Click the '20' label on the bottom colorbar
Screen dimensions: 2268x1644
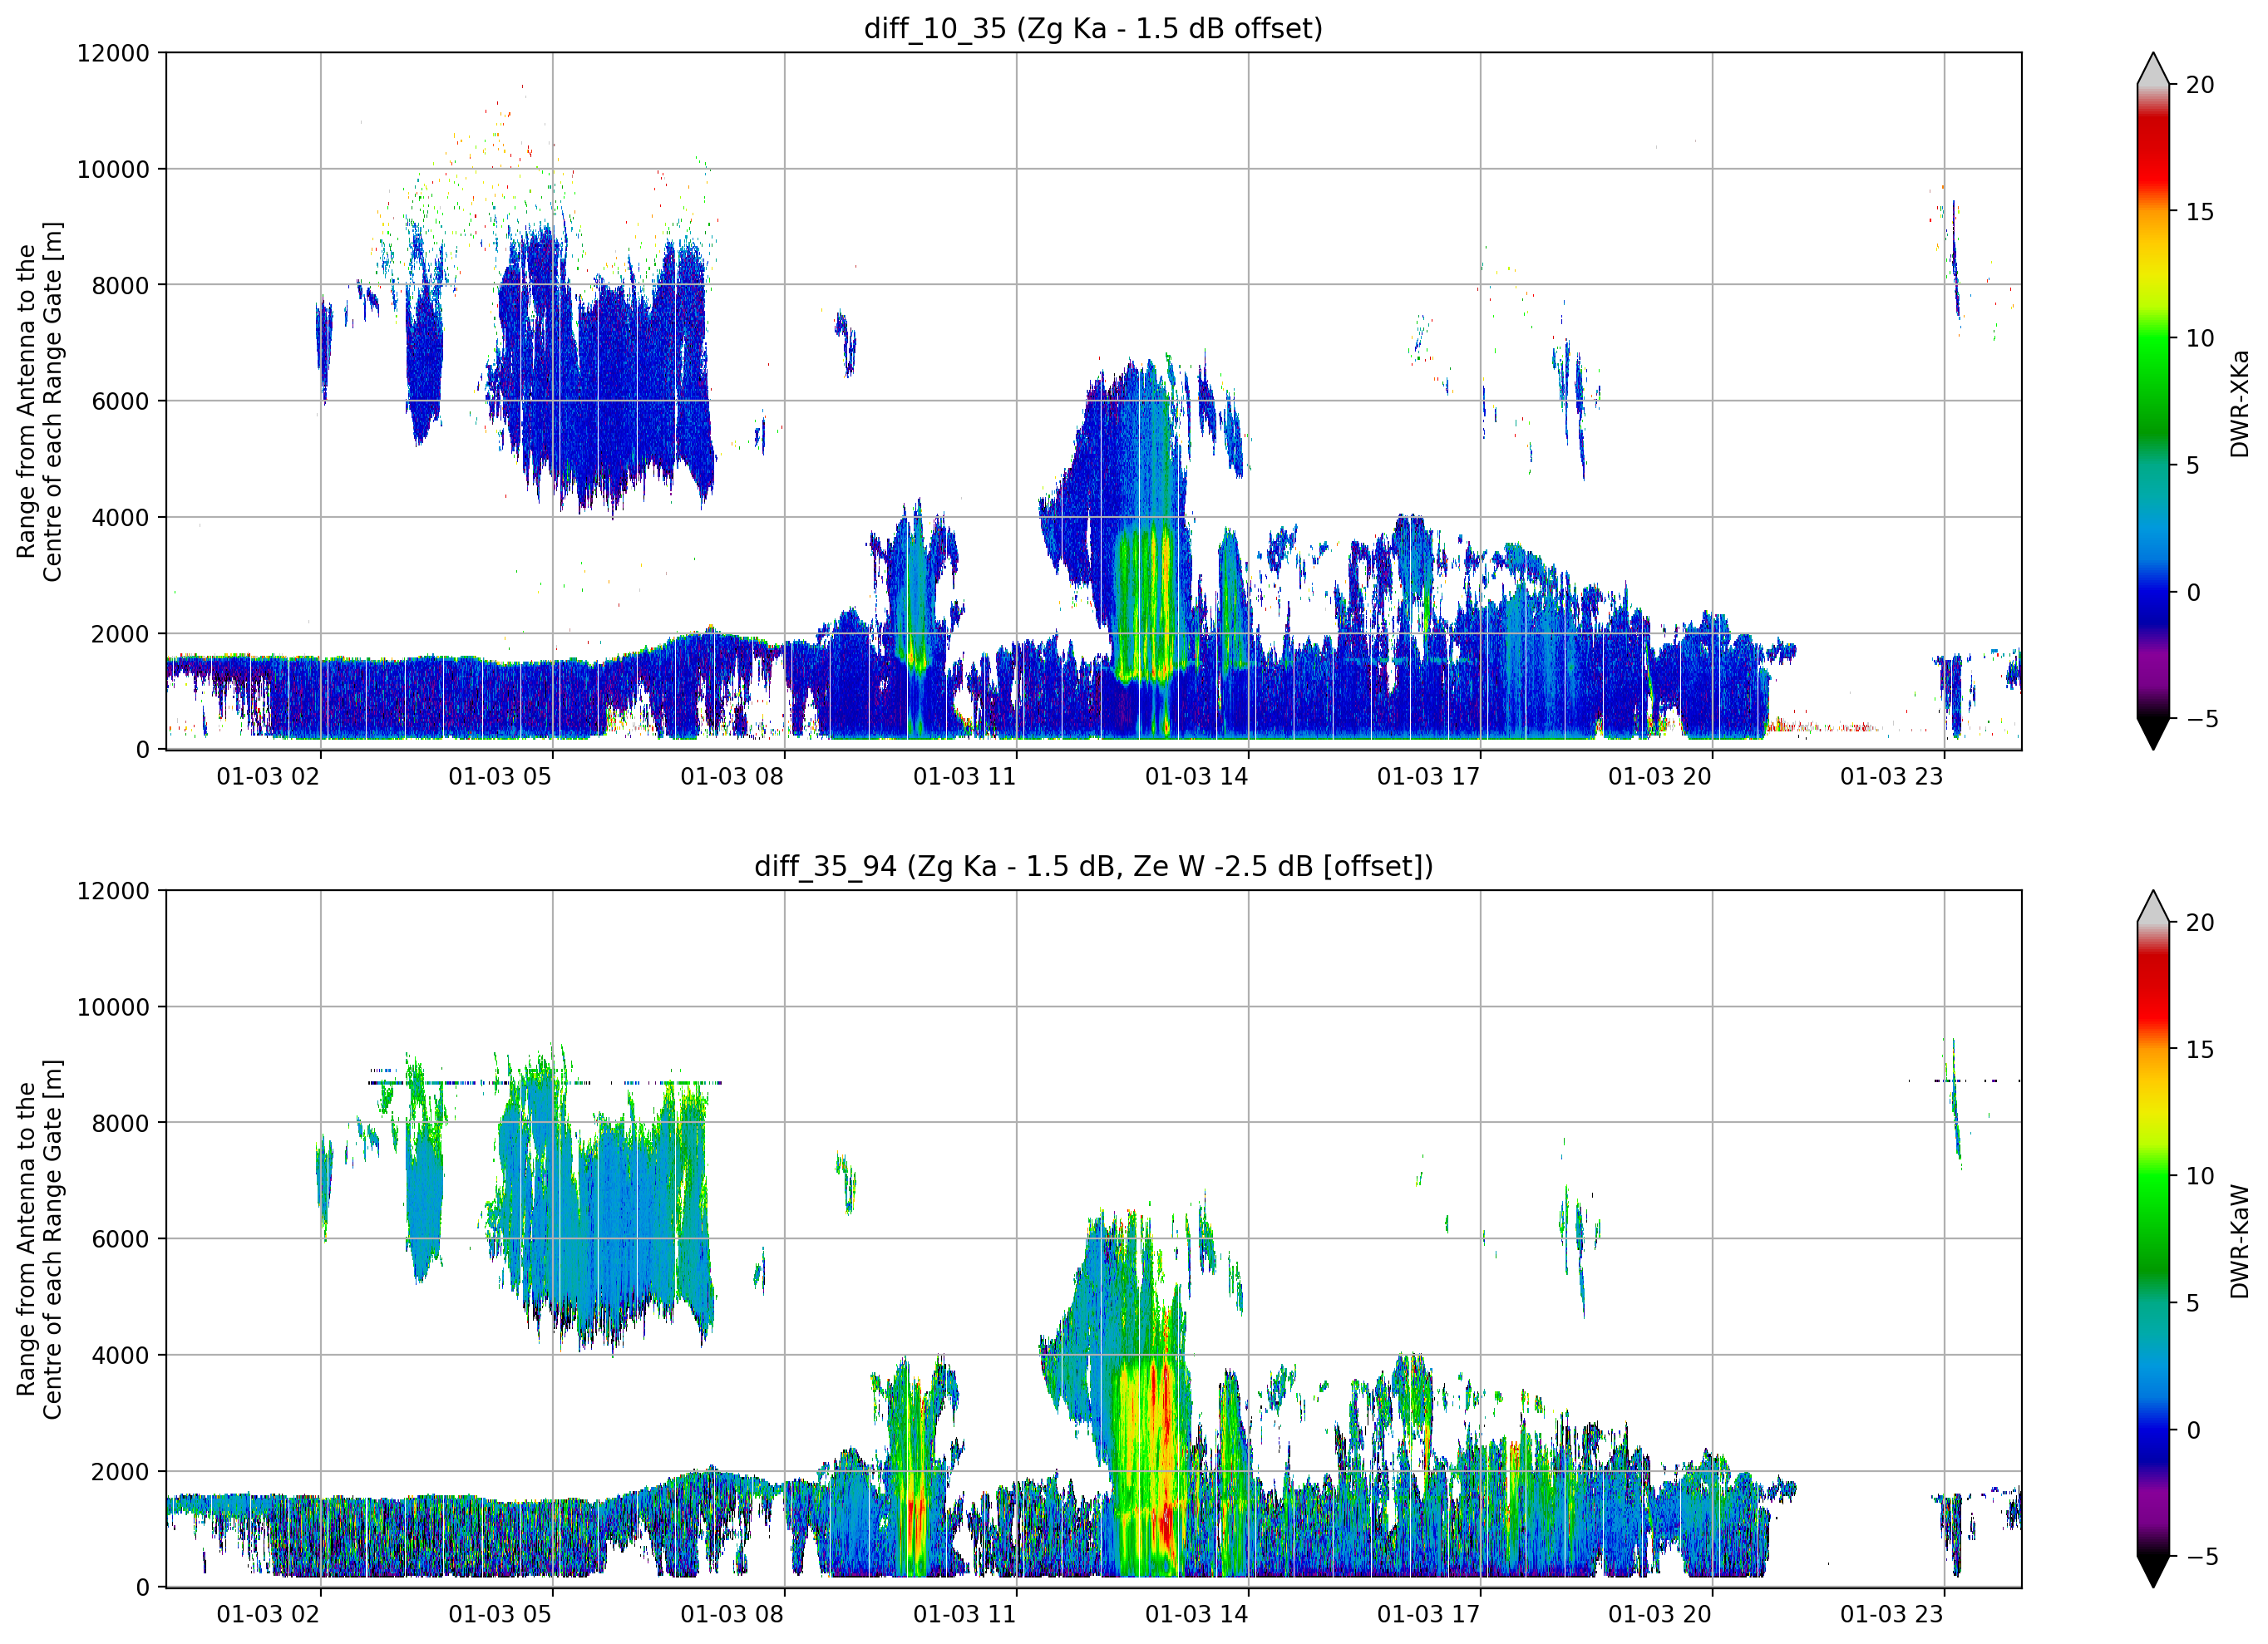click(x=2200, y=922)
